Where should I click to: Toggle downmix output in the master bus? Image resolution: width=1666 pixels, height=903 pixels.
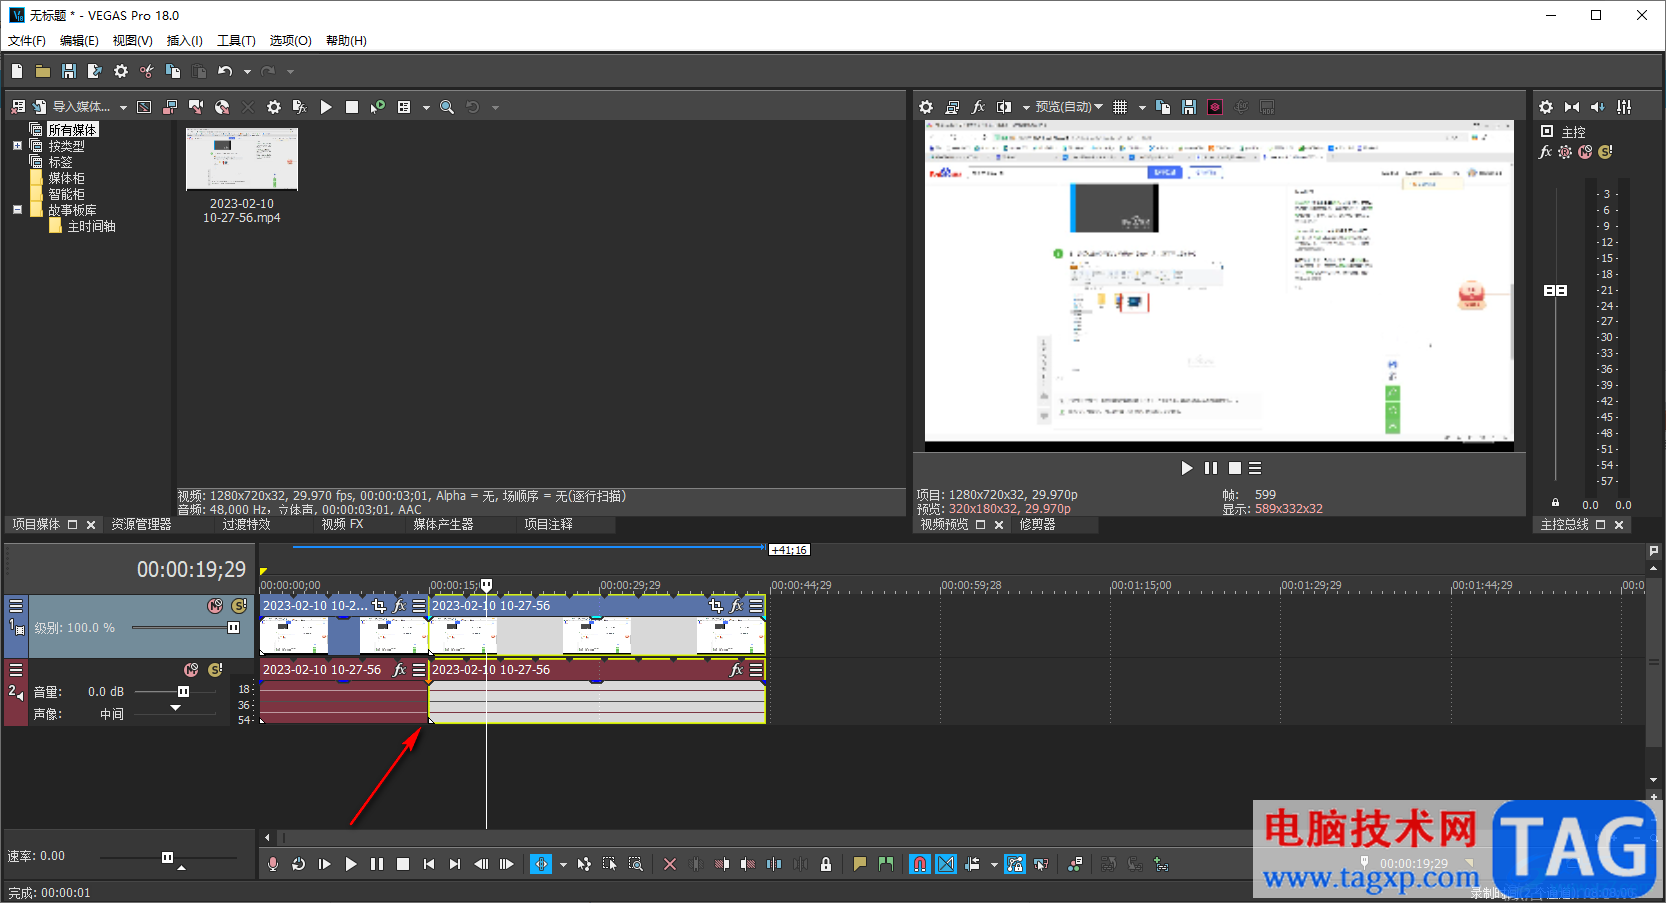1572,107
